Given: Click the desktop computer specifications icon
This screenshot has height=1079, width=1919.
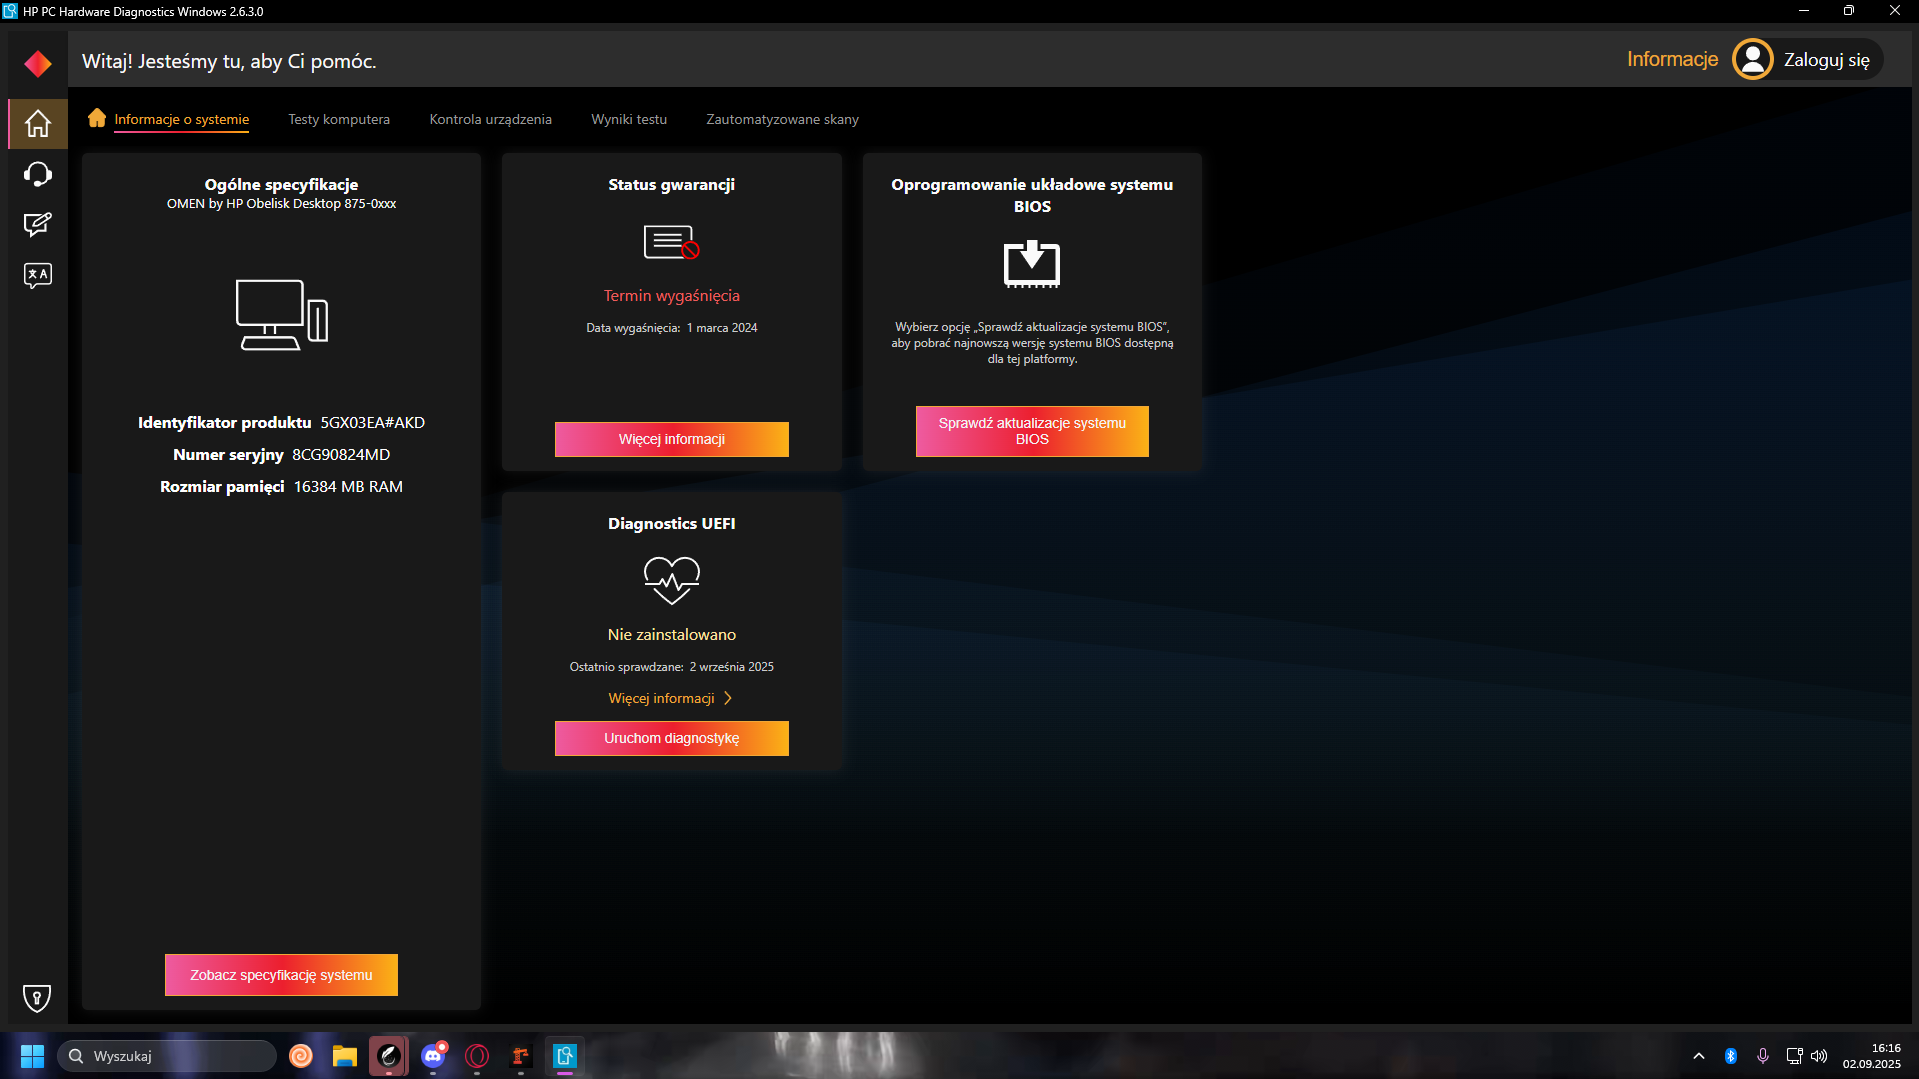Looking at the screenshot, I should tap(282, 315).
